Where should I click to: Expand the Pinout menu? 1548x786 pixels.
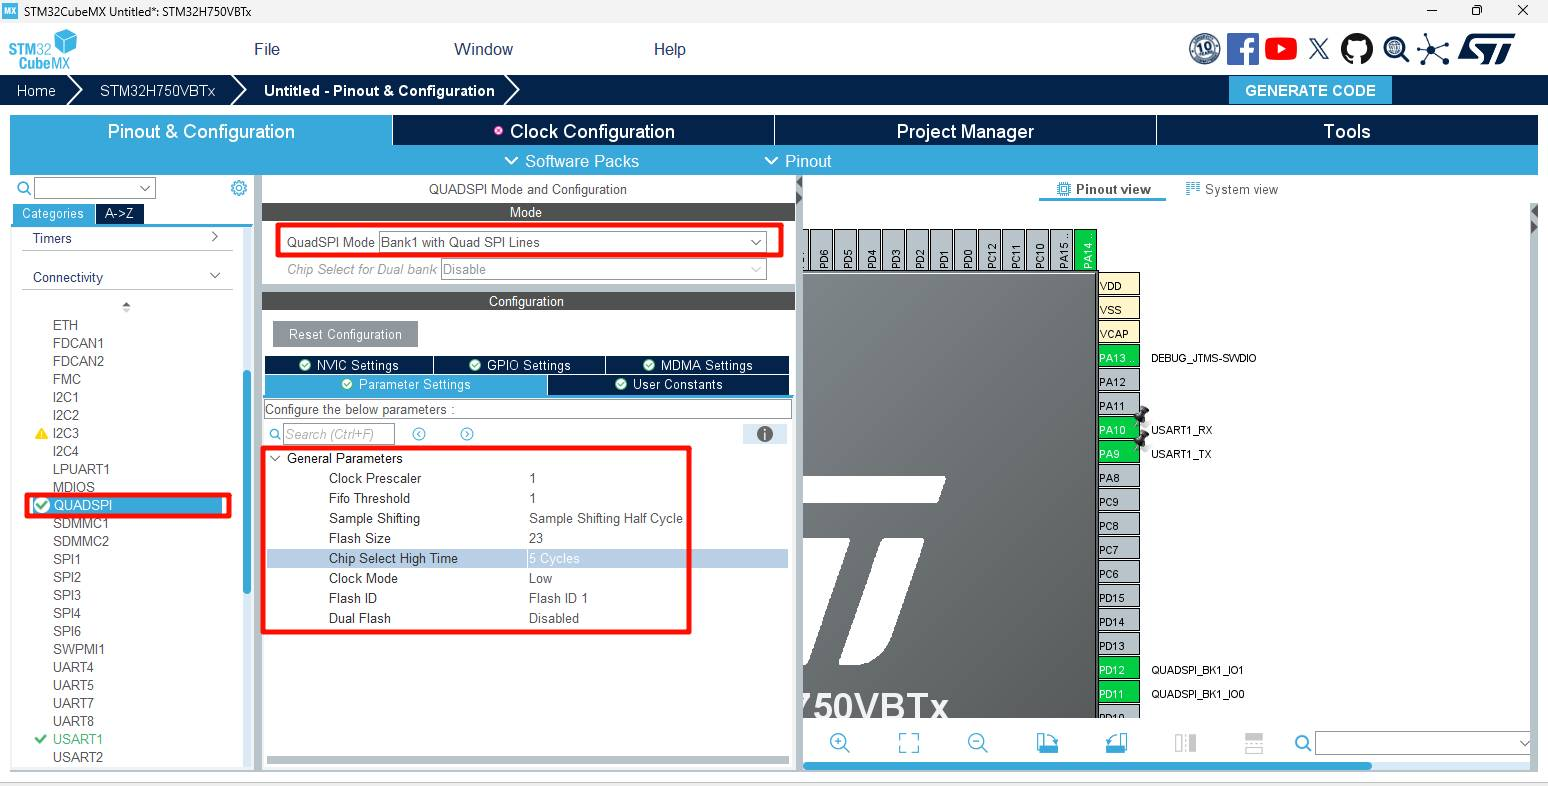(x=798, y=161)
